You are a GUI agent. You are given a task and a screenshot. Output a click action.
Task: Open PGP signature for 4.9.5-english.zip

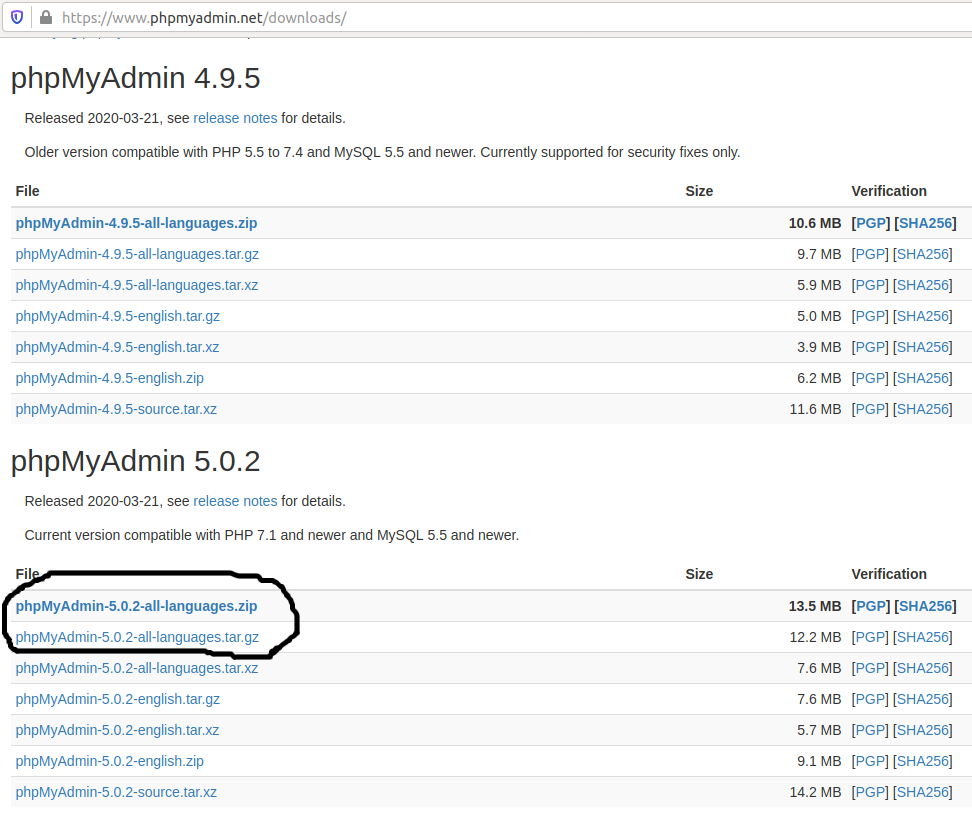870,378
